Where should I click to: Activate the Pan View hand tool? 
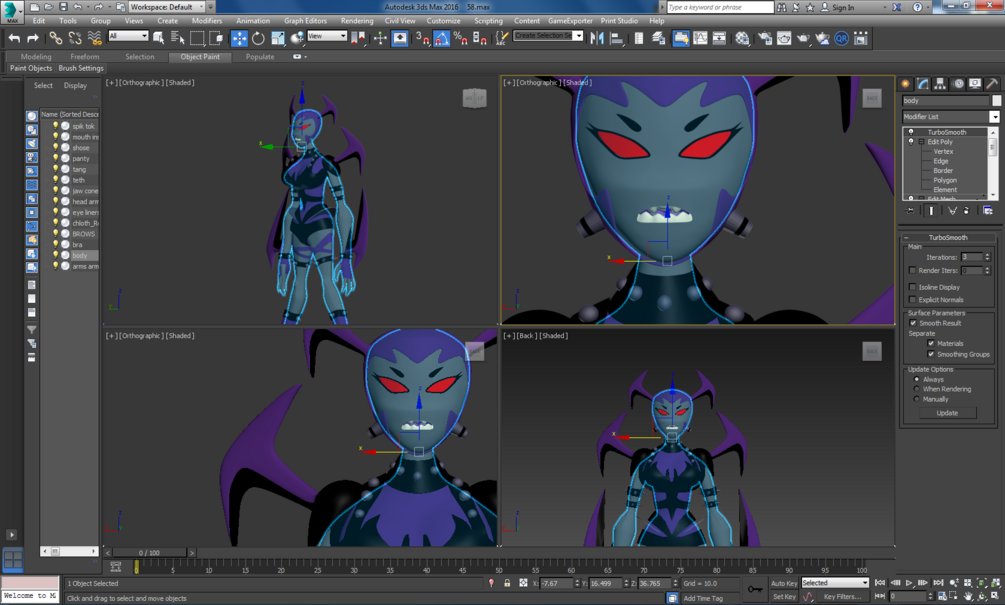pos(968,596)
